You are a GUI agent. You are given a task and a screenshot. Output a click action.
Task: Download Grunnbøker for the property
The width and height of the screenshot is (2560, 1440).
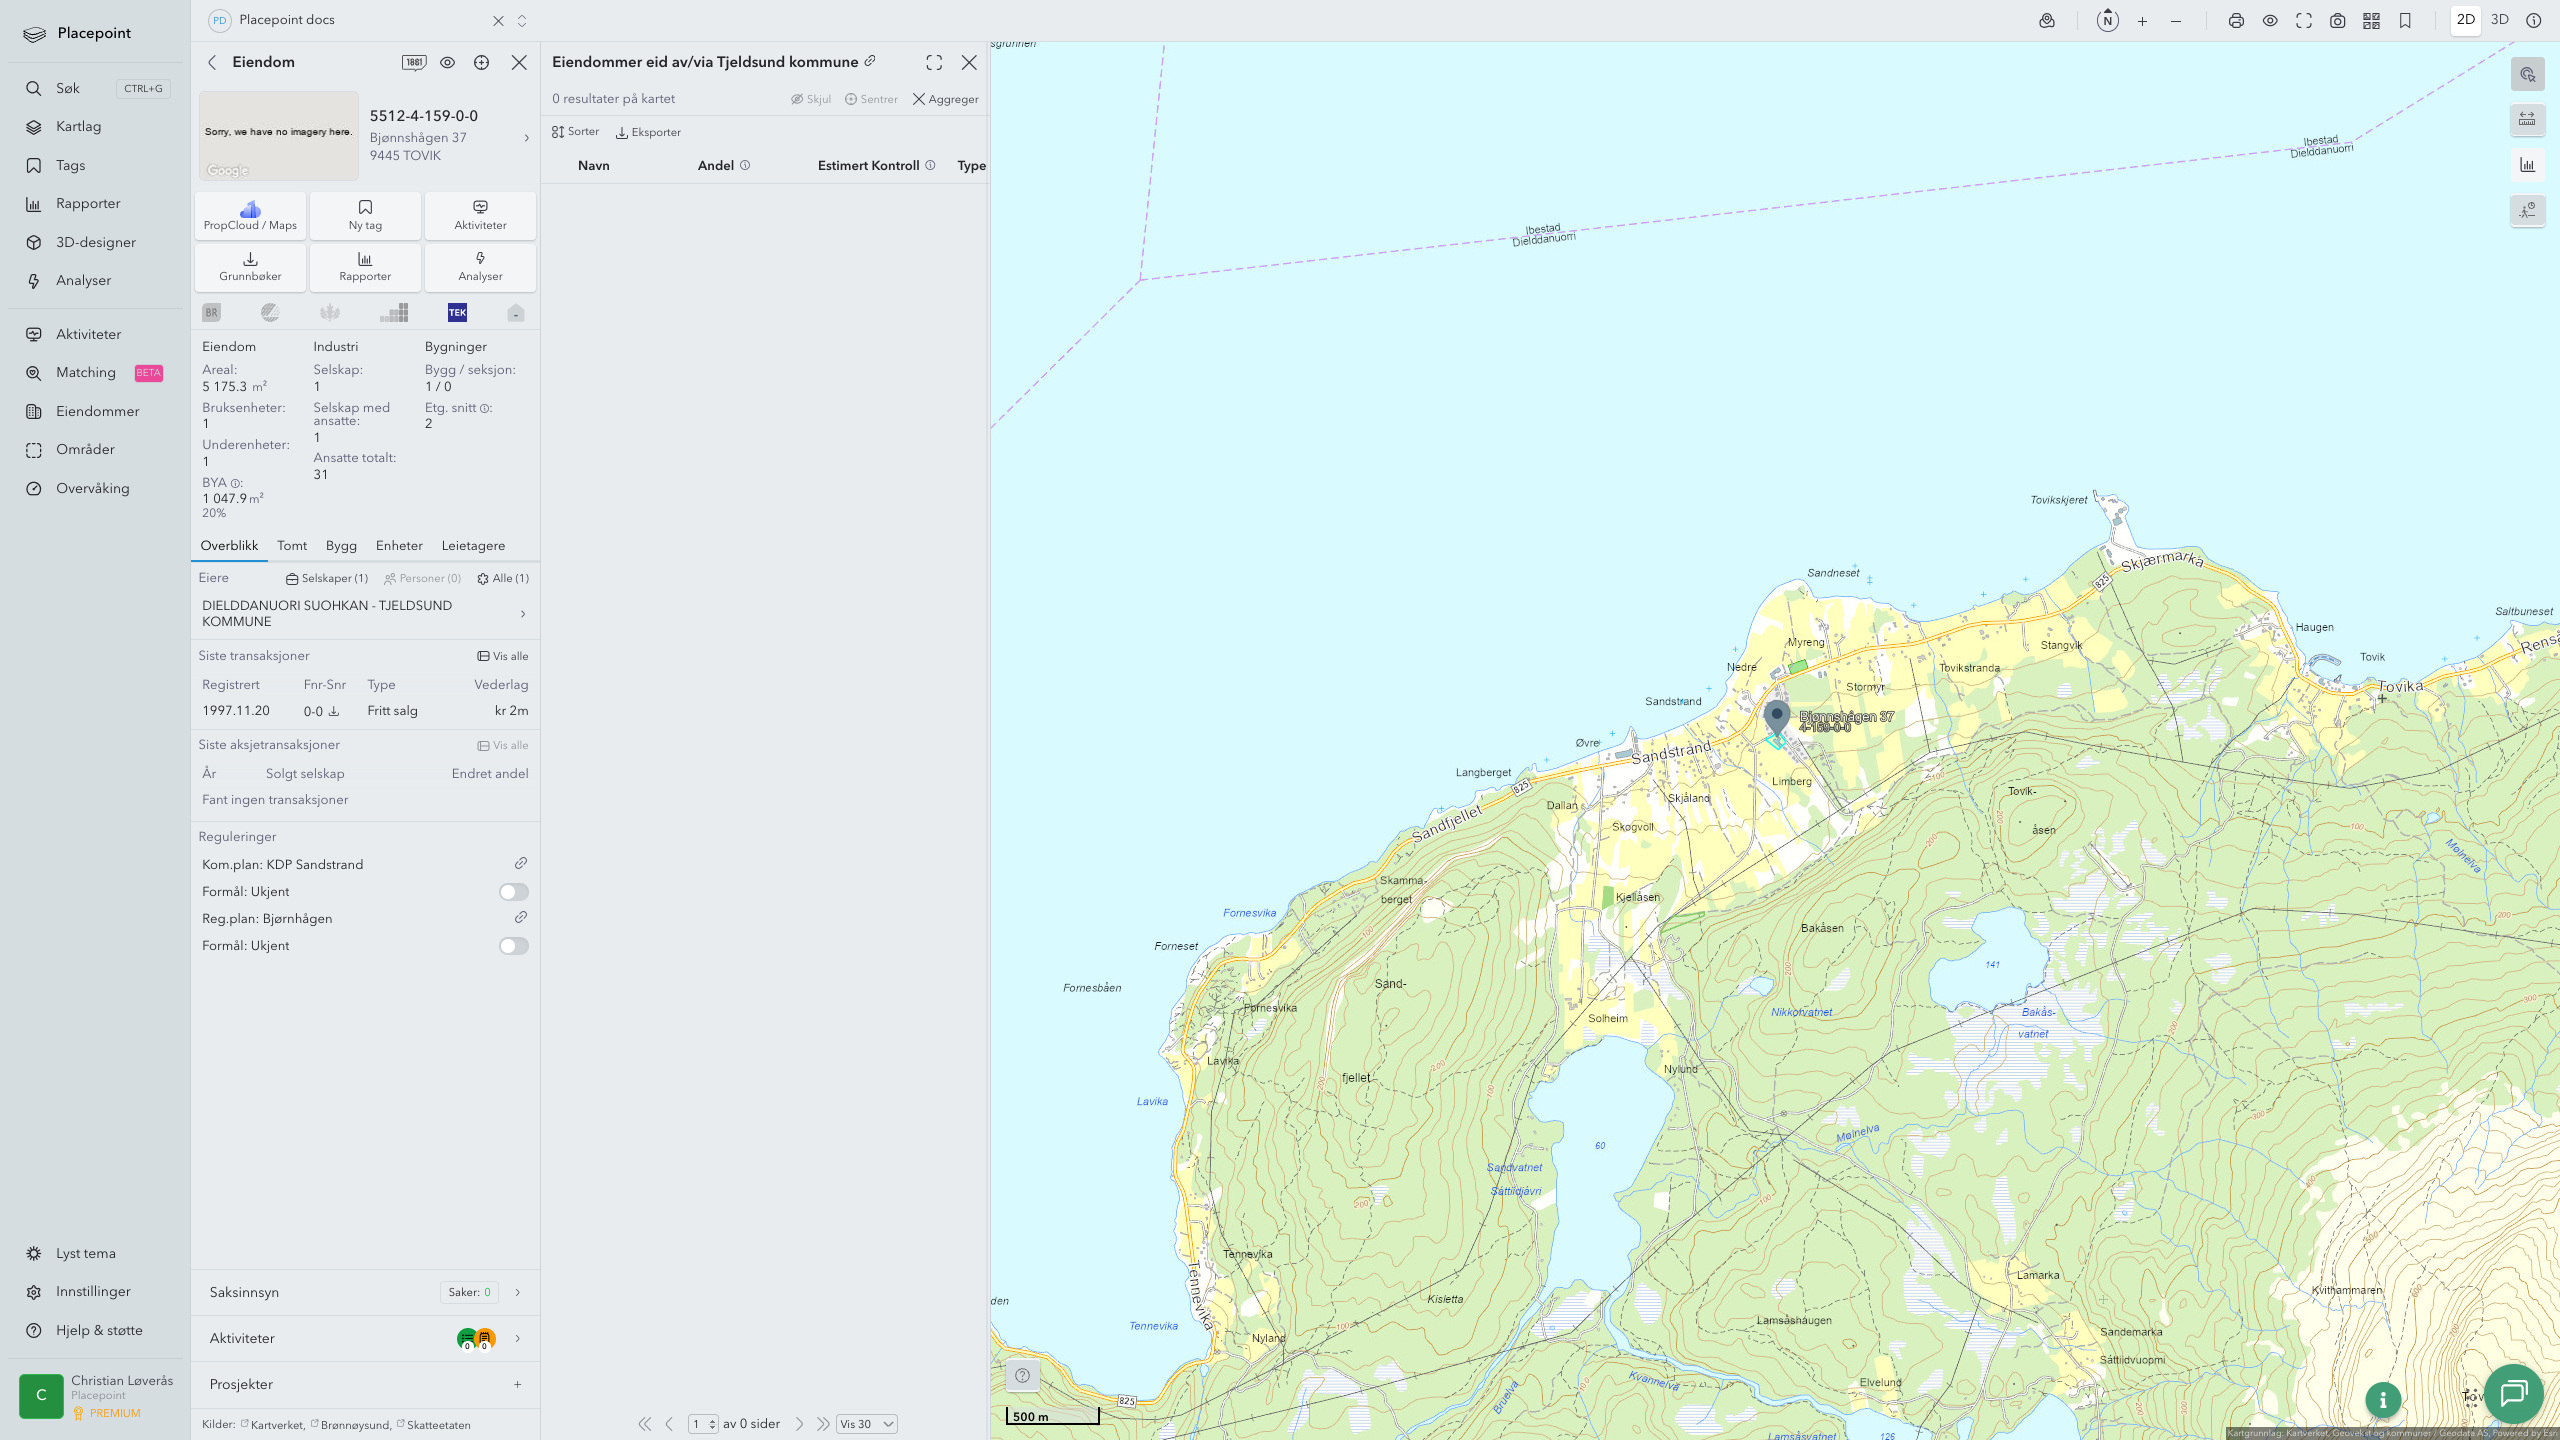click(x=250, y=267)
